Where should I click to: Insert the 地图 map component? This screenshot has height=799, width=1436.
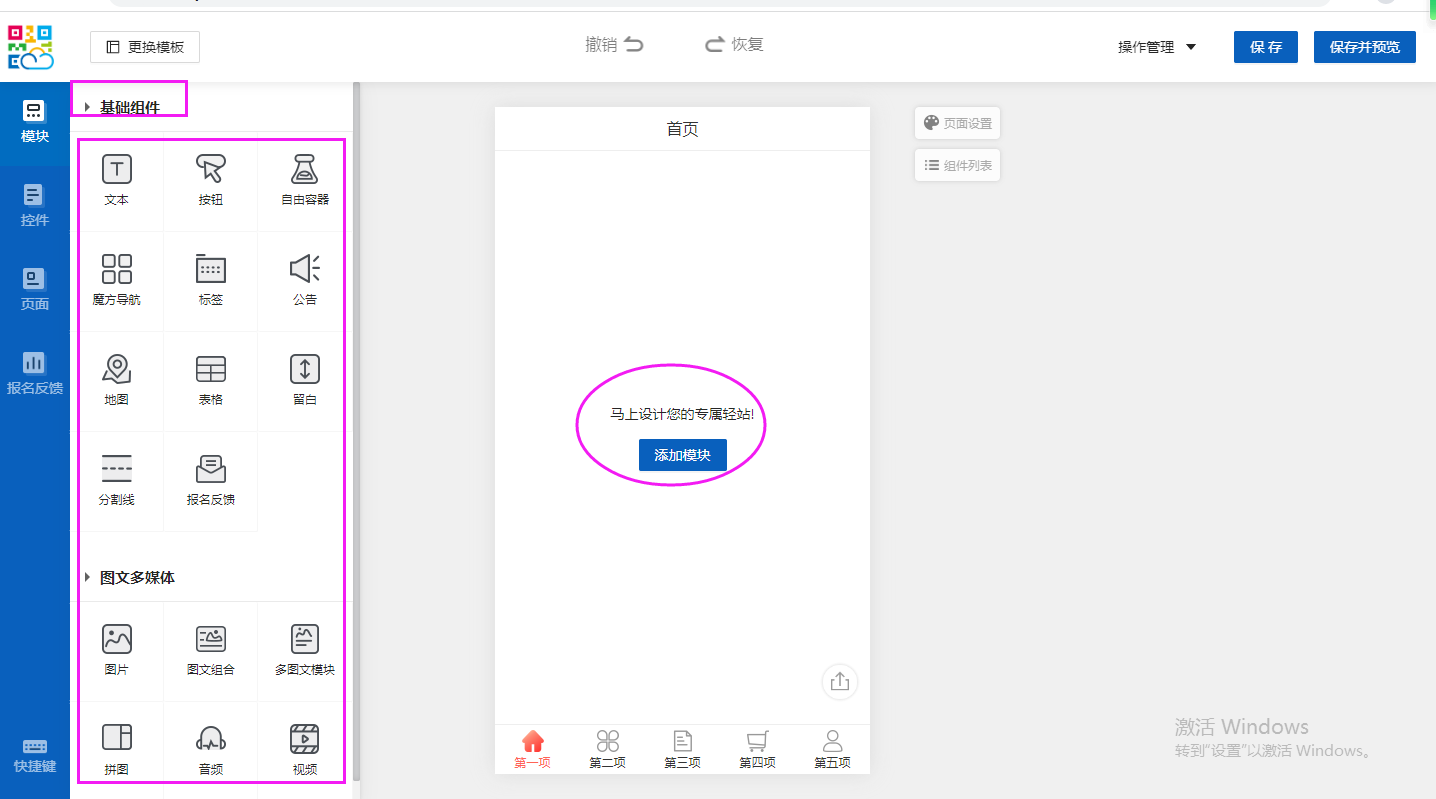(x=117, y=370)
